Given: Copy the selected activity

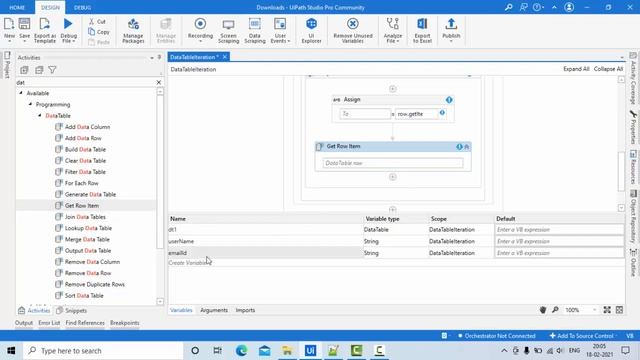Looking at the screenshot, I should 99,32.
